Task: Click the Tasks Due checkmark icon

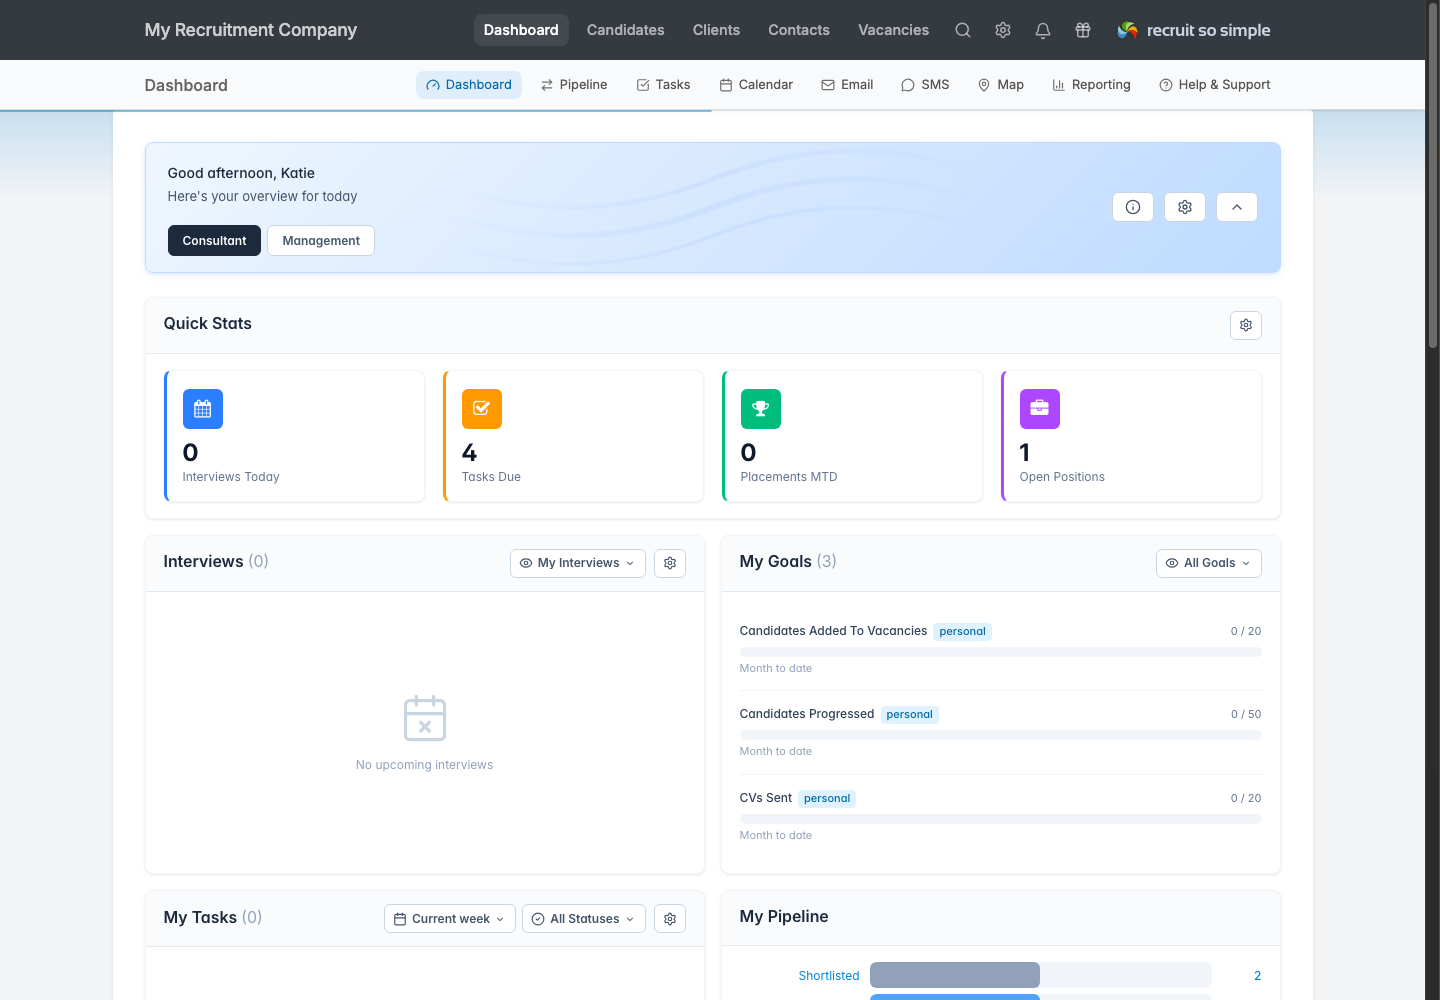Action: pyautogui.click(x=482, y=409)
